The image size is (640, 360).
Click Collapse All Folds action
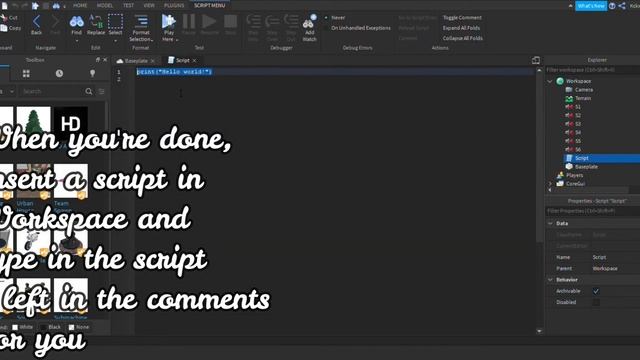[x=462, y=38]
